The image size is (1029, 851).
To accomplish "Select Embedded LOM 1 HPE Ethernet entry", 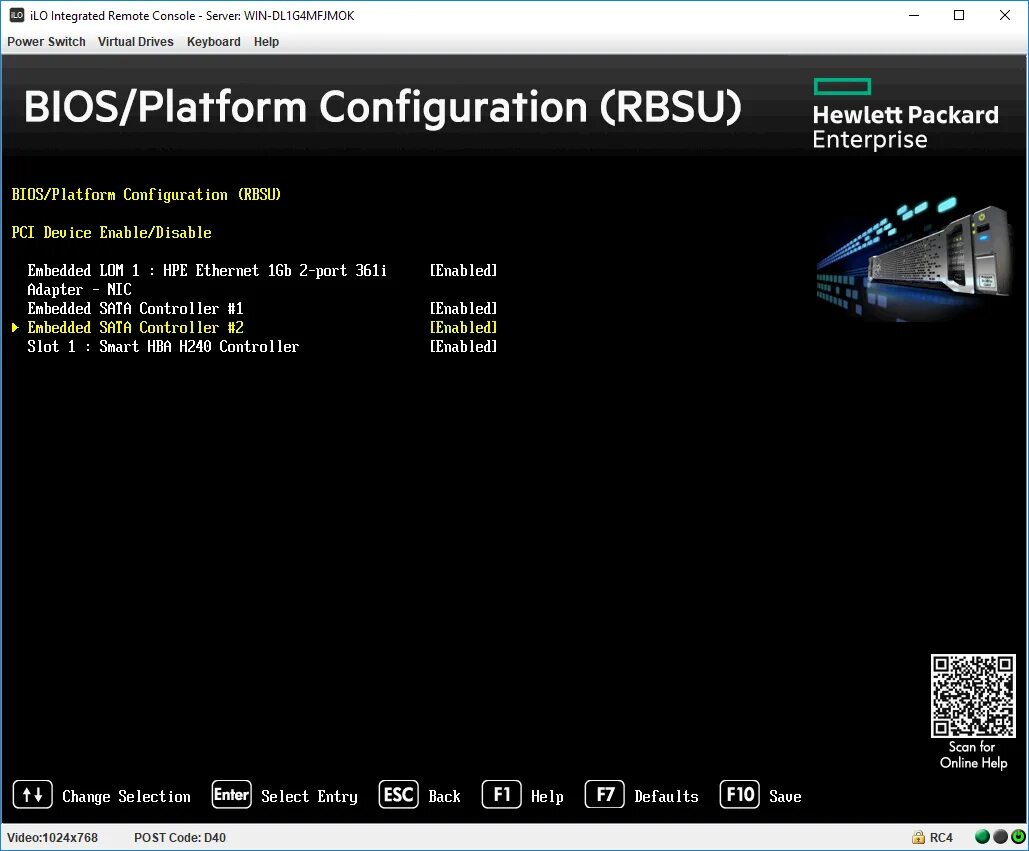I will 207,280.
